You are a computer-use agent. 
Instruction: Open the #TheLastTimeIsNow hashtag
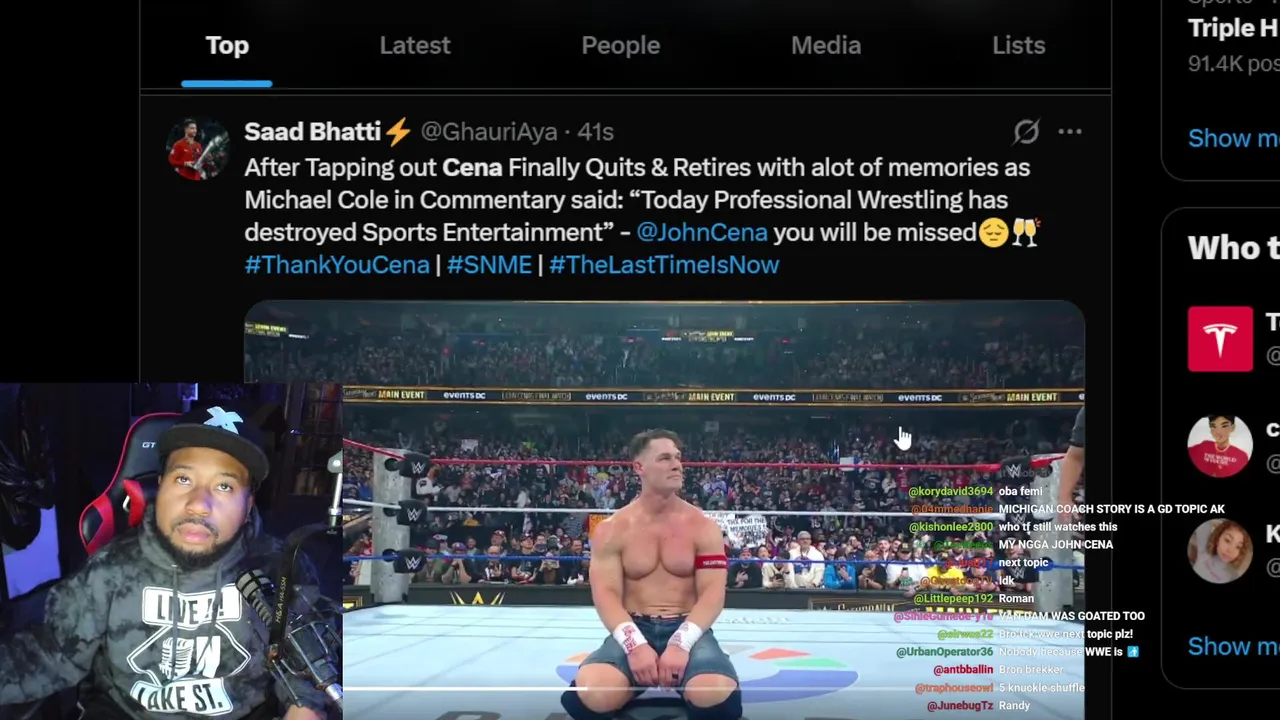(664, 265)
